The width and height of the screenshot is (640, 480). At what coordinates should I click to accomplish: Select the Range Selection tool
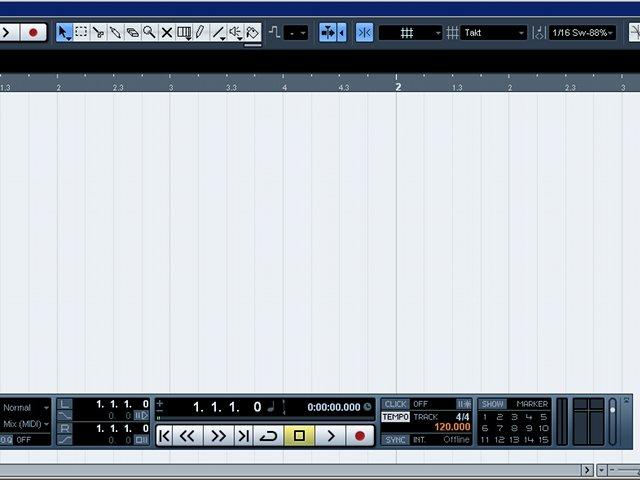pyautogui.click(x=81, y=32)
